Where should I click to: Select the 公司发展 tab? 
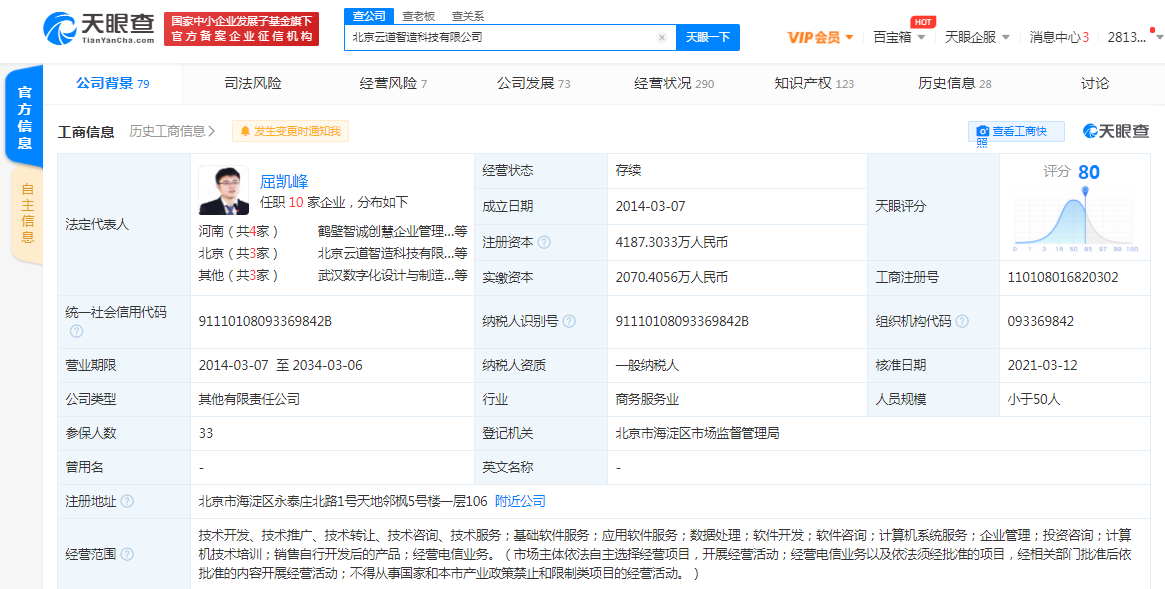pyautogui.click(x=533, y=84)
